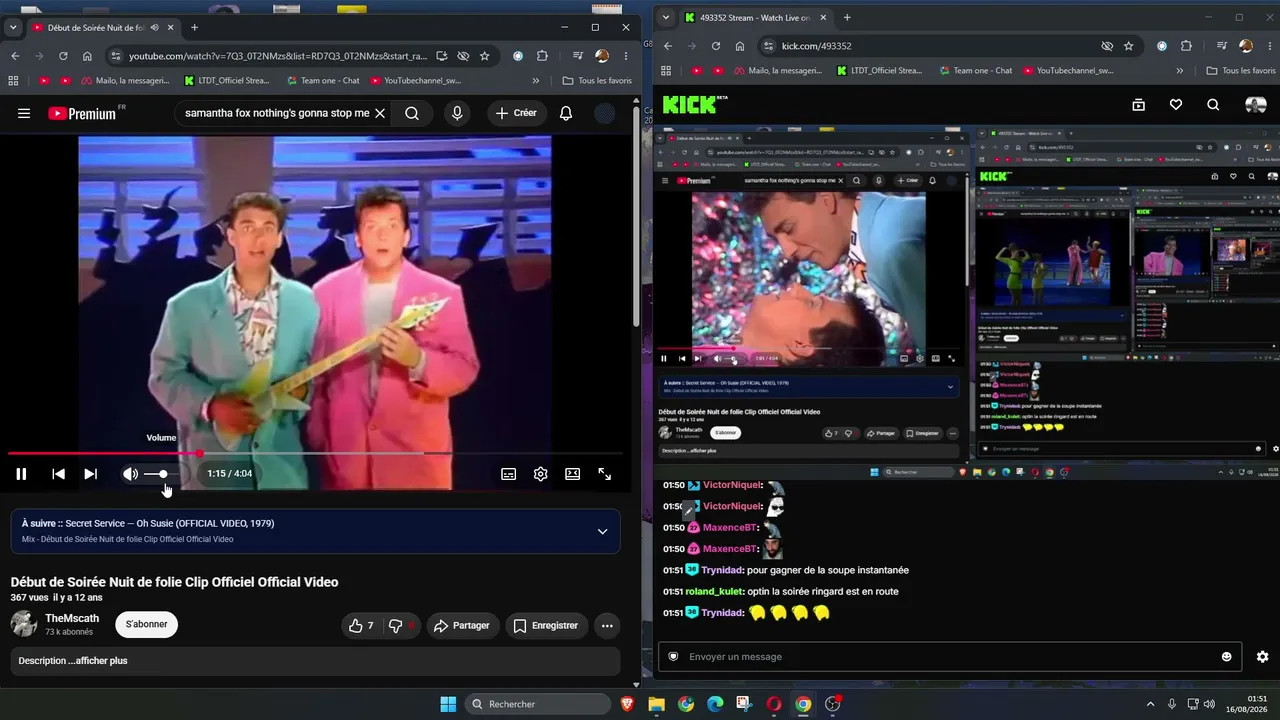Expand the 'À suivre' mix playlist panel
The image size is (1280, 720).
tap(602, 531)
